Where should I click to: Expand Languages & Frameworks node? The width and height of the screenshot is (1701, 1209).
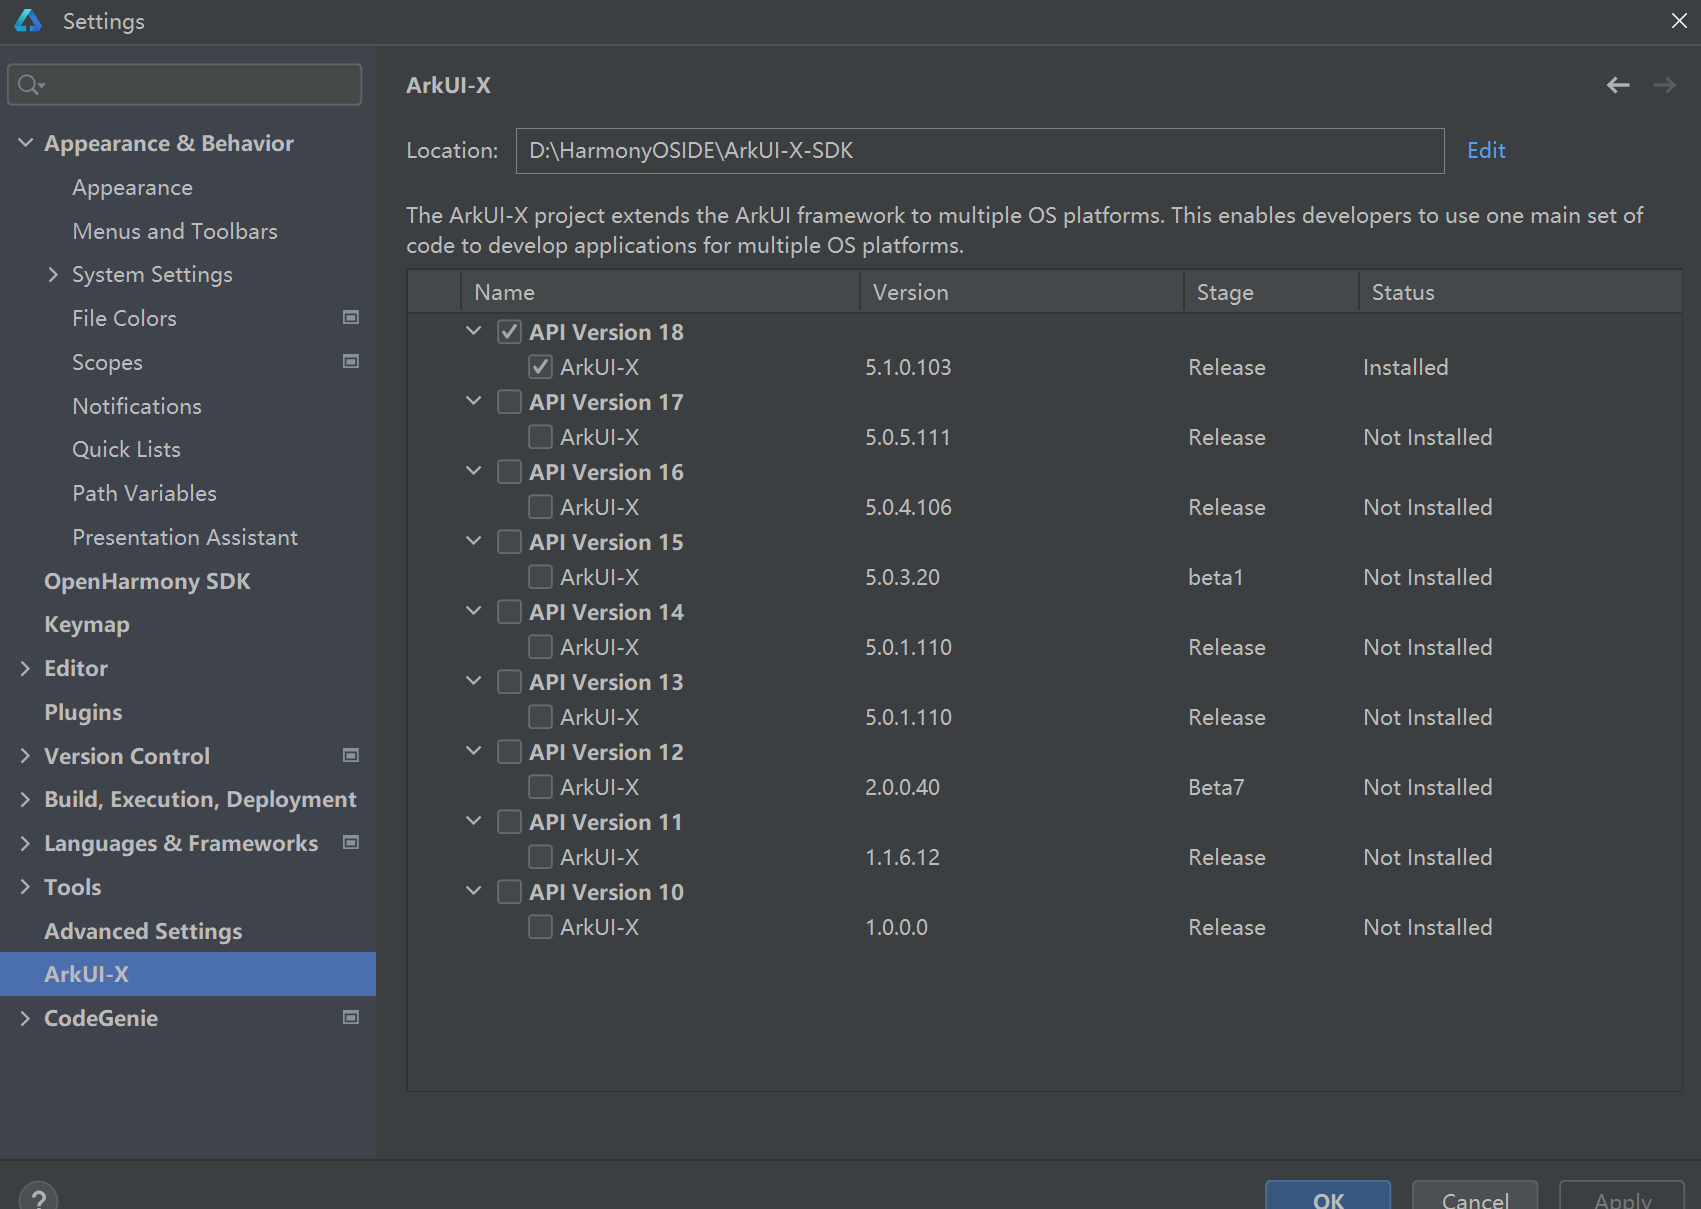coord(25,843)
